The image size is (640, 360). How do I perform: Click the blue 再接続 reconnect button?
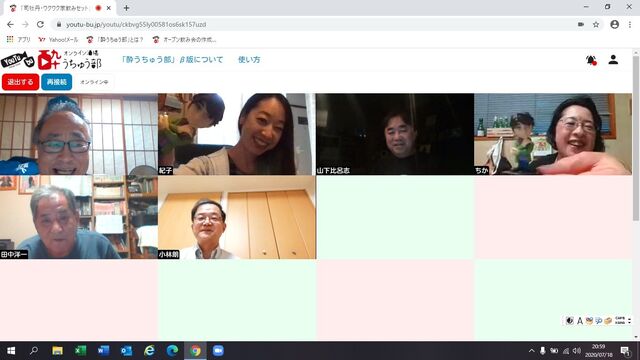[57, 82]
